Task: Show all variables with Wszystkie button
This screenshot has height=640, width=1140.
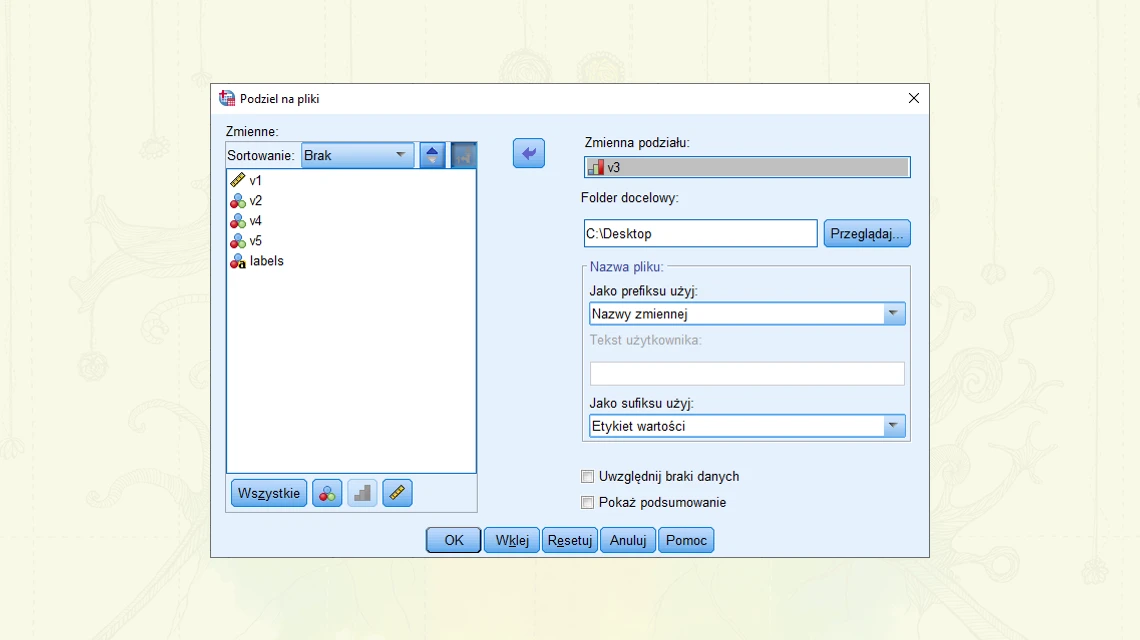Action: pyautogui.click(x=269, y=493)
